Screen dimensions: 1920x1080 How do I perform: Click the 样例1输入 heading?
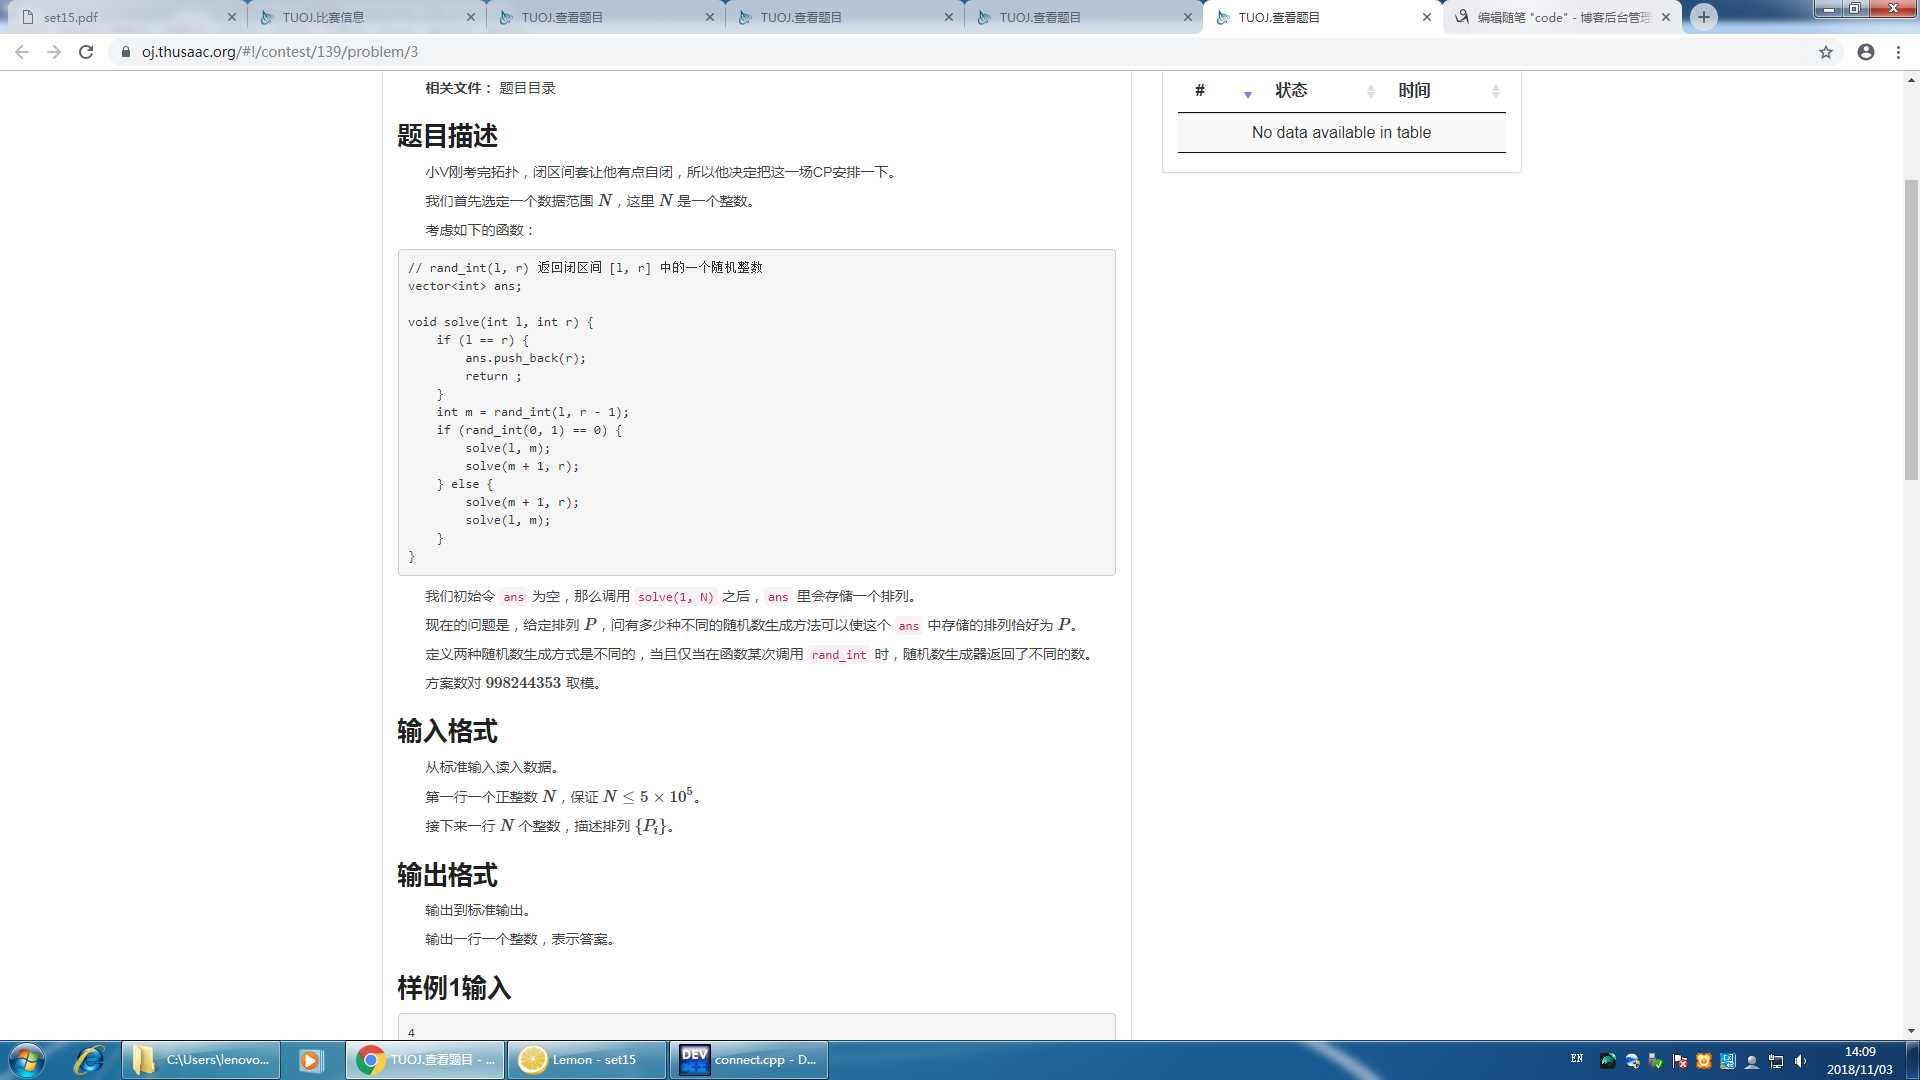point(454,988)
